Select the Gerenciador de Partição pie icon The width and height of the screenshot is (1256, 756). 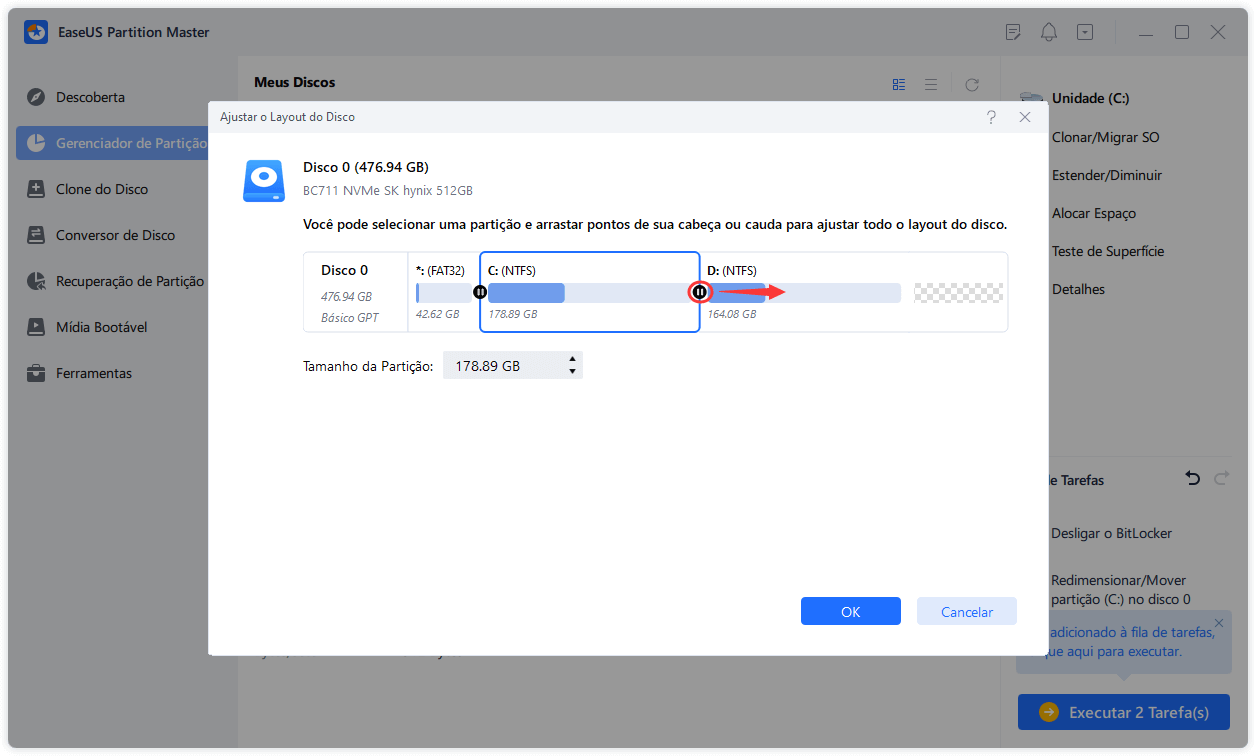[36, 143]
